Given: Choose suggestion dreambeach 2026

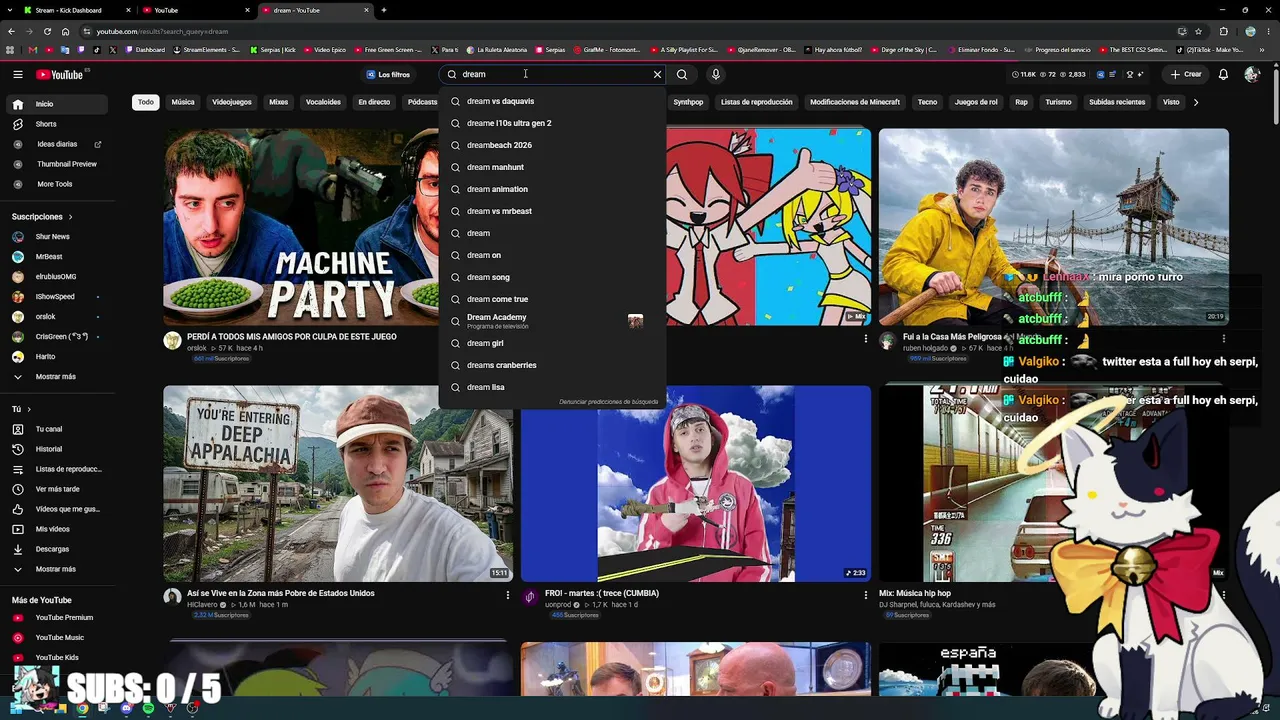Looking at the screenshot, I should [552, 145].
